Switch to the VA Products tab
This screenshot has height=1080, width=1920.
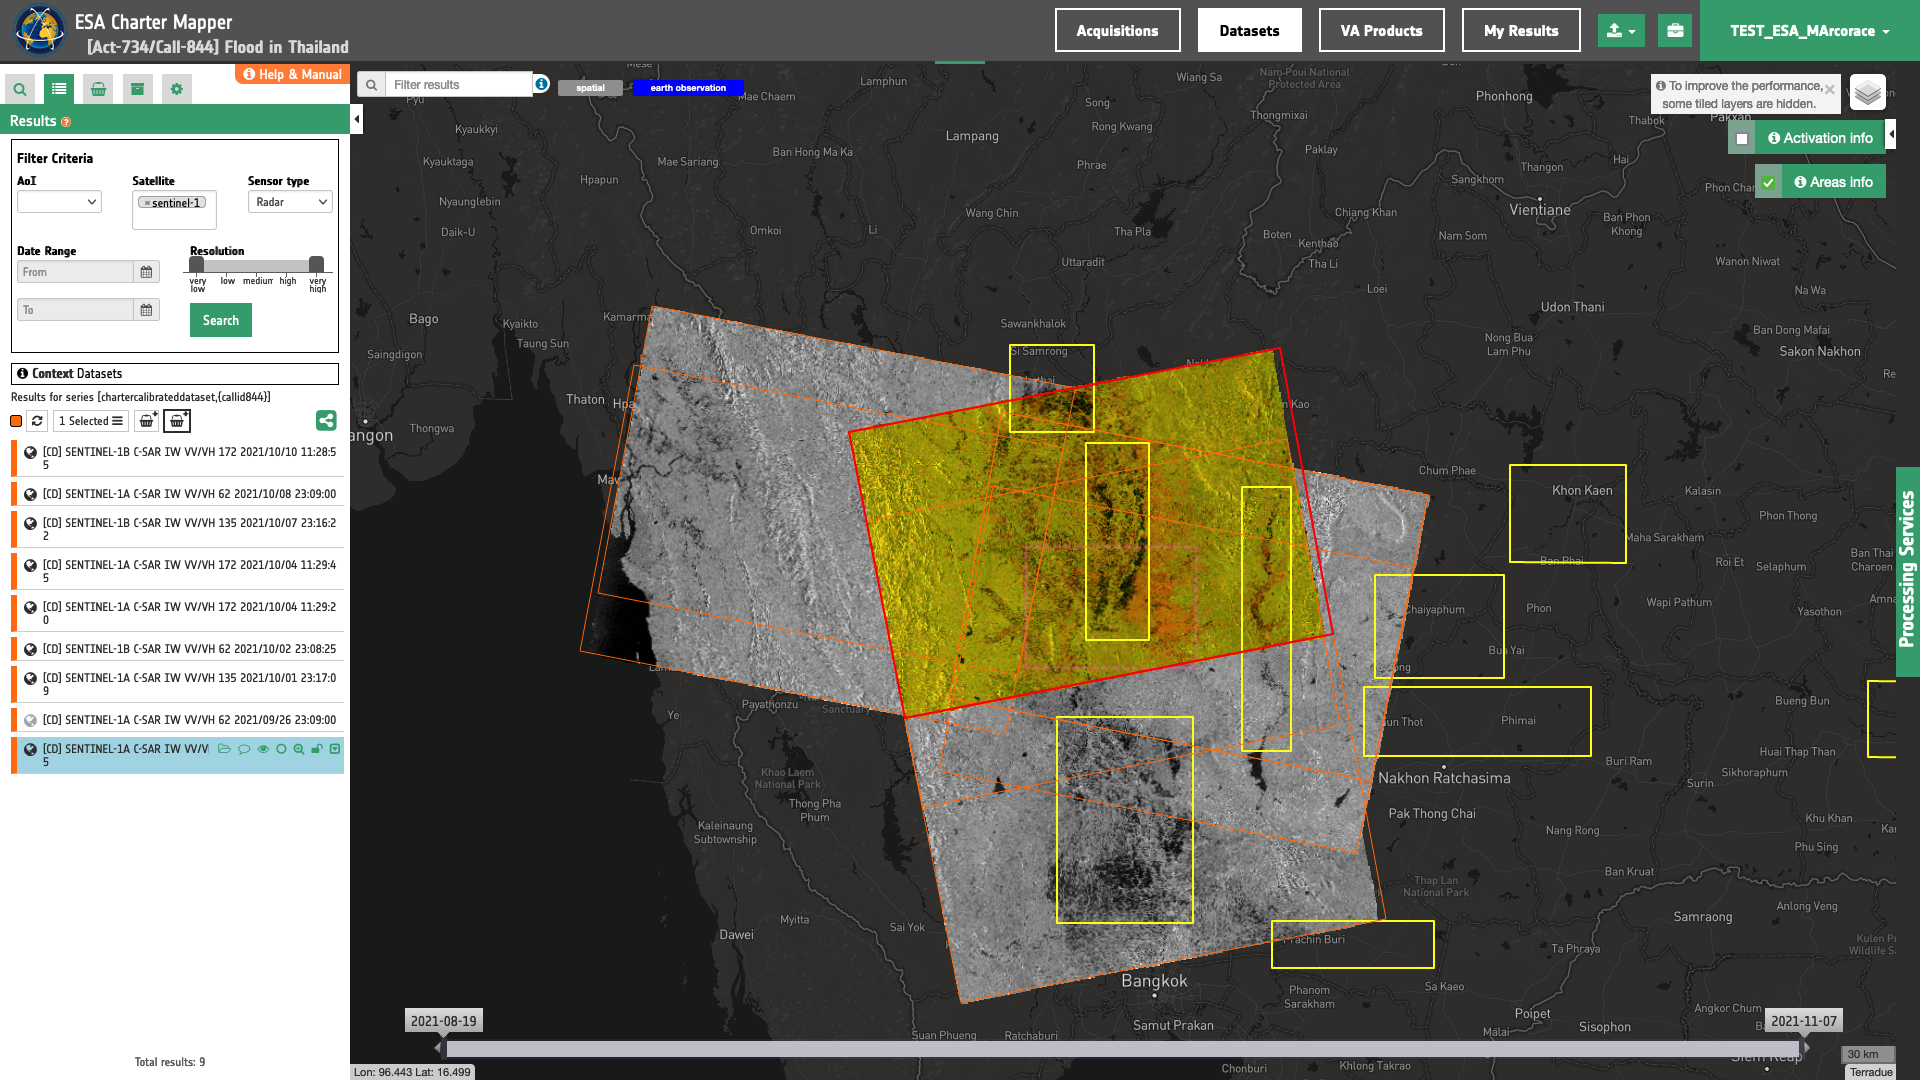[x=1381, y=31]
